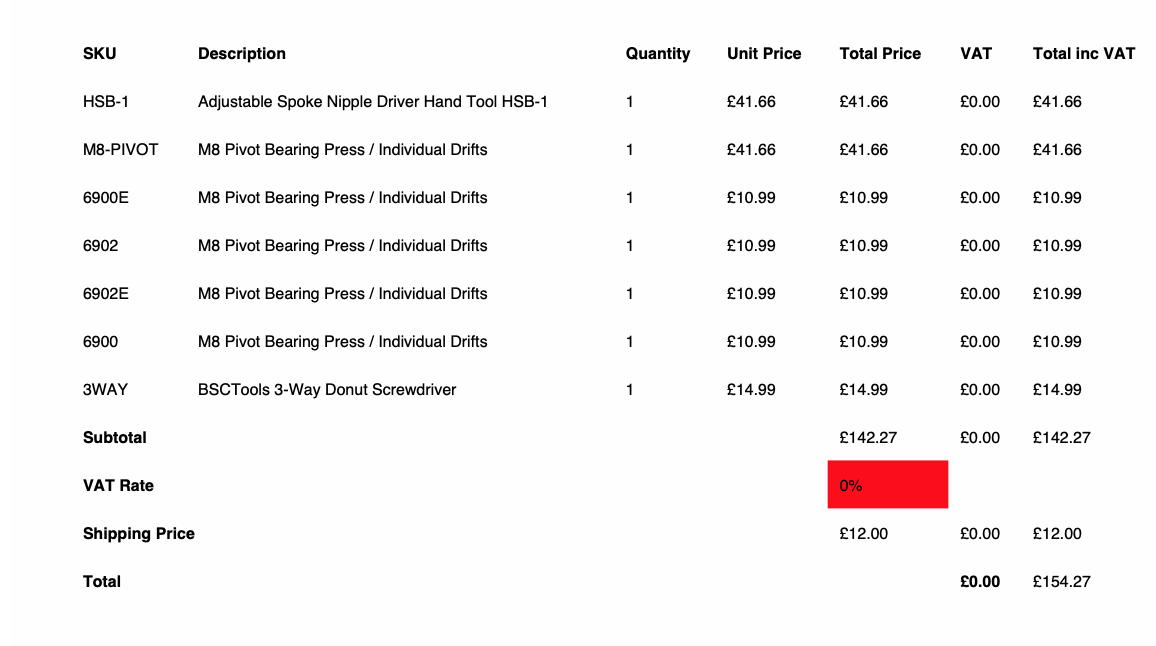The image size is (1156, 646).
Task: Click the 6900E SKU cell
Action: pyautogui.click(x=105, y=197)
